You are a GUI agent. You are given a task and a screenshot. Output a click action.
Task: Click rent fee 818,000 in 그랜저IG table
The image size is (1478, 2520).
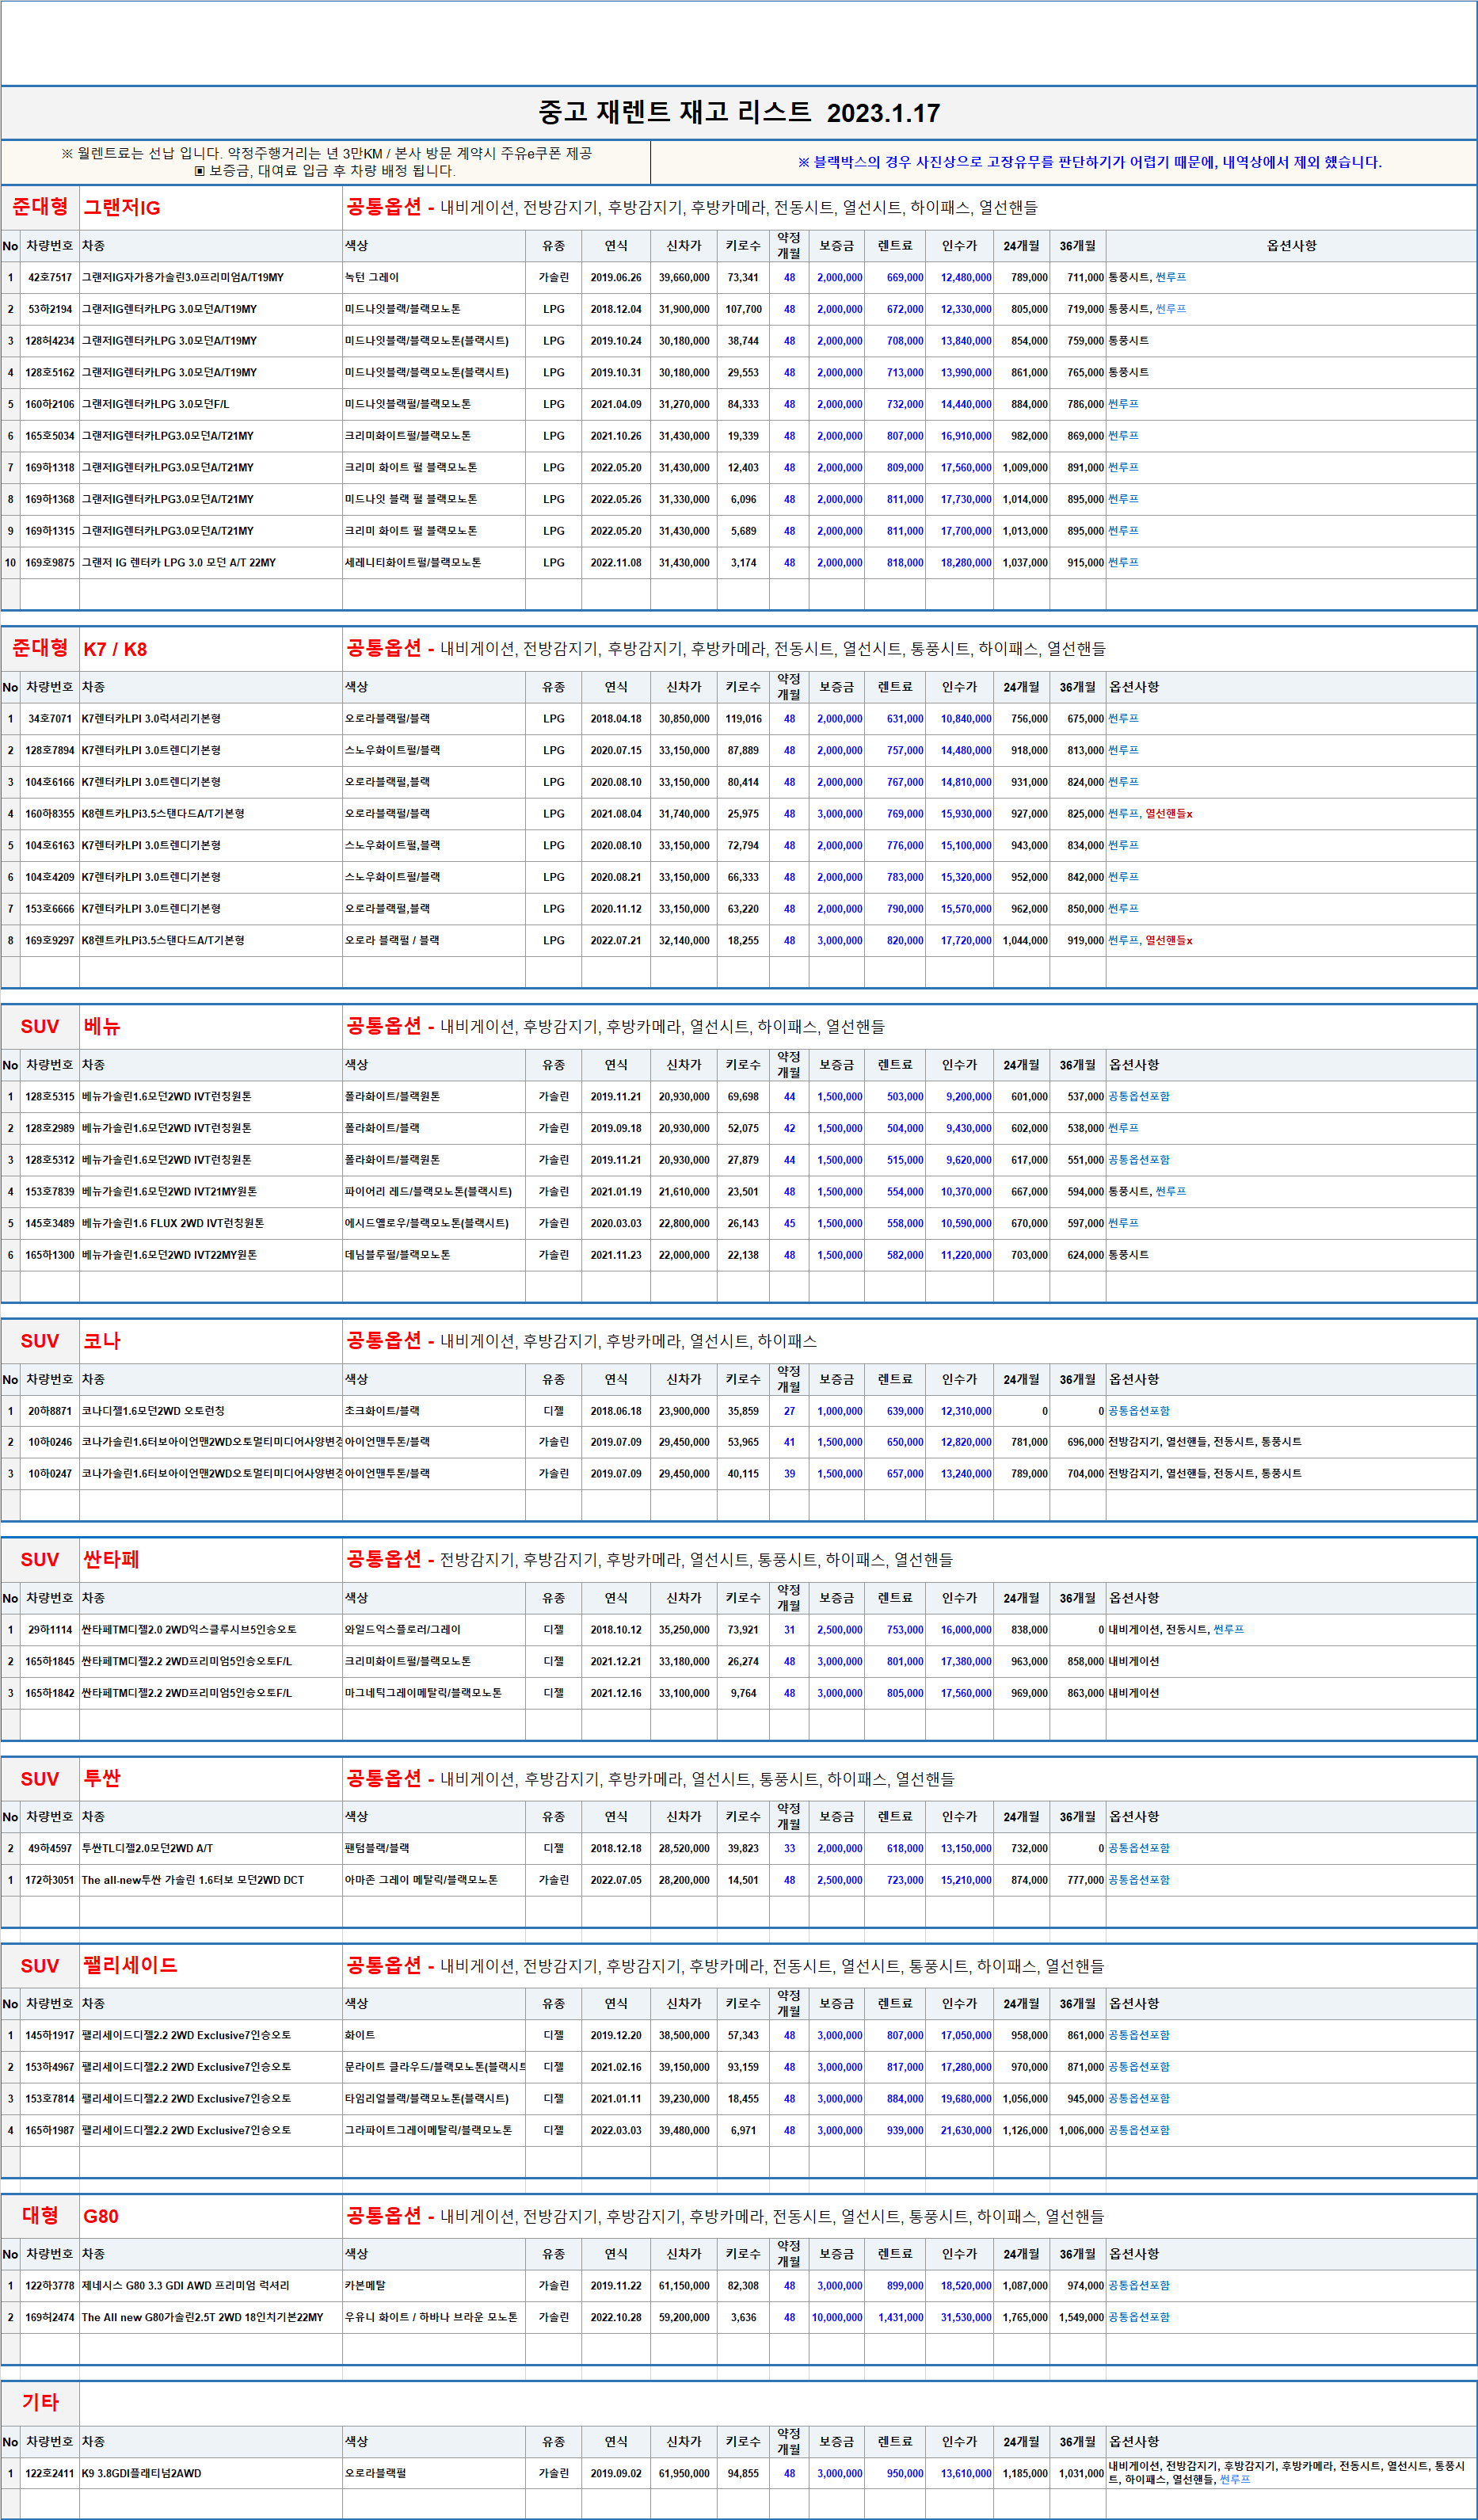point(905,562)
